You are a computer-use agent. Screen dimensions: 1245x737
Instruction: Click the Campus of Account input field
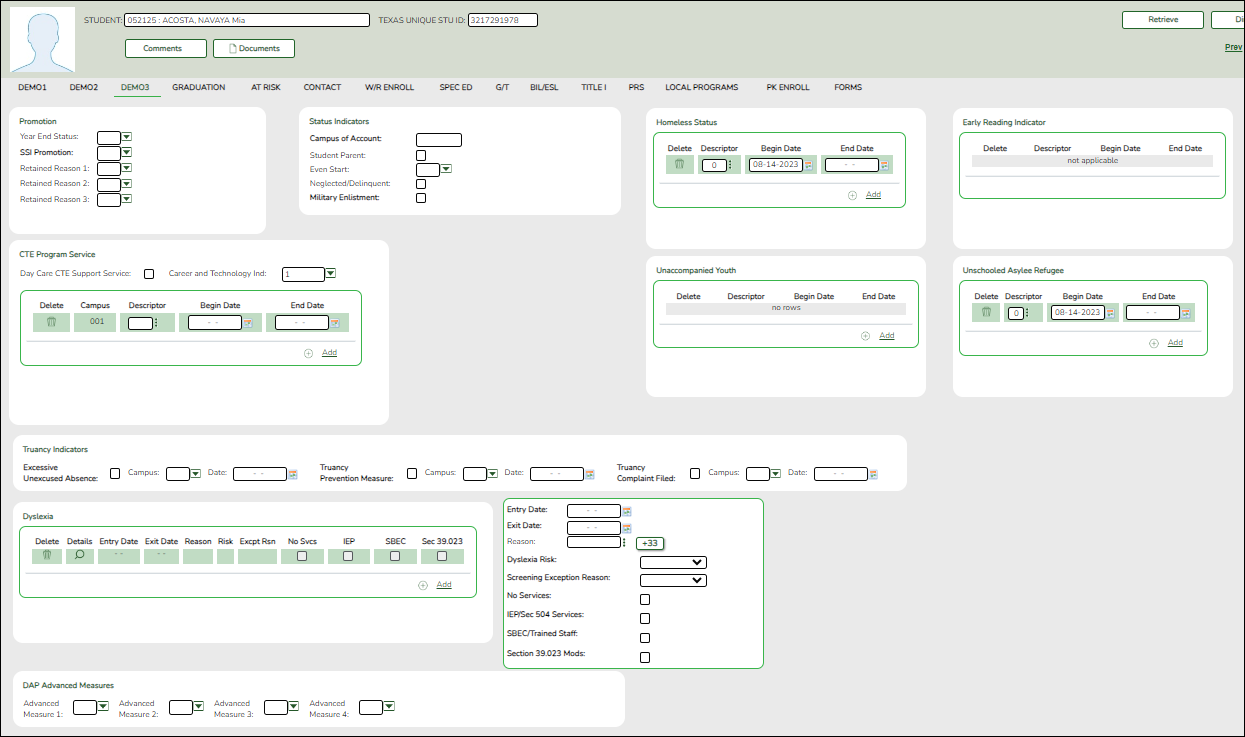point(438,140)
